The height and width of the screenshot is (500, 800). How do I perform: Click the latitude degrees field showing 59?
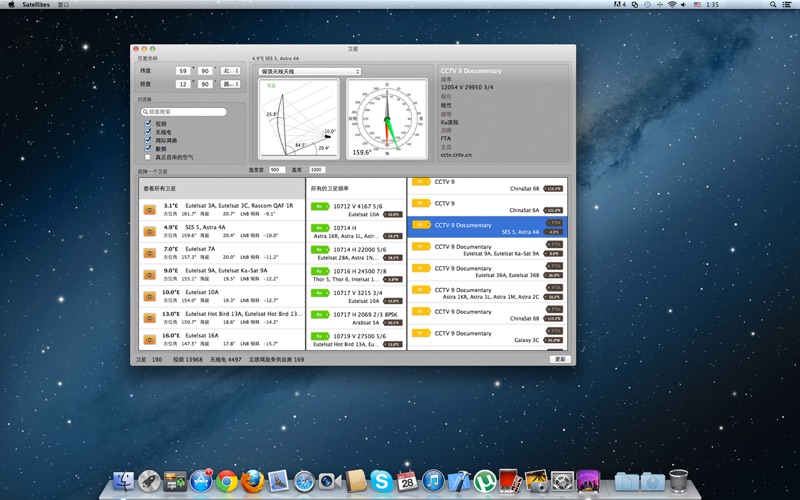[x=183, y=71]
